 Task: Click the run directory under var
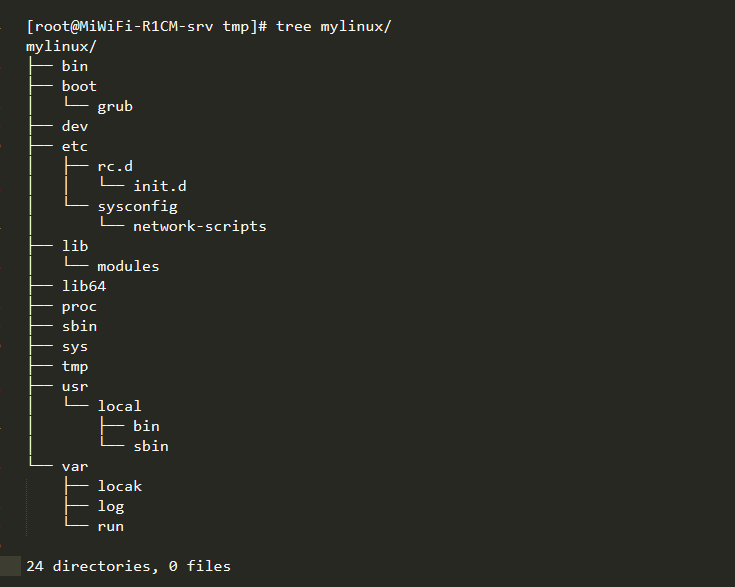(111, 527)
